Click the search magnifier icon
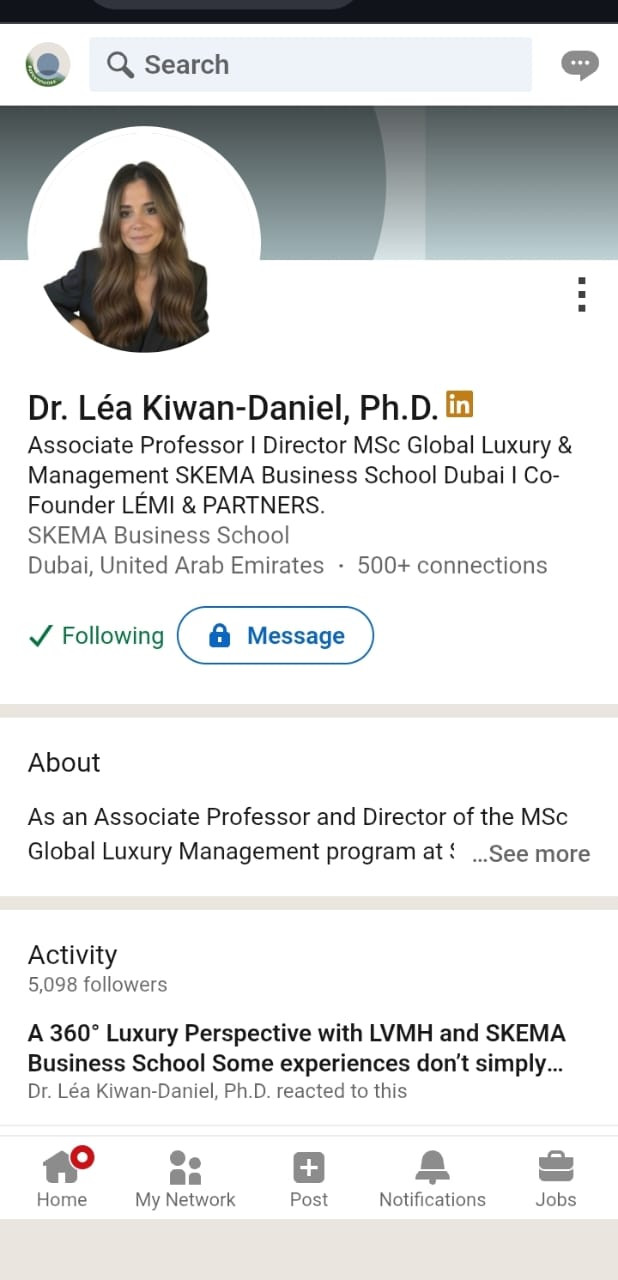 [x=120, y=65]
